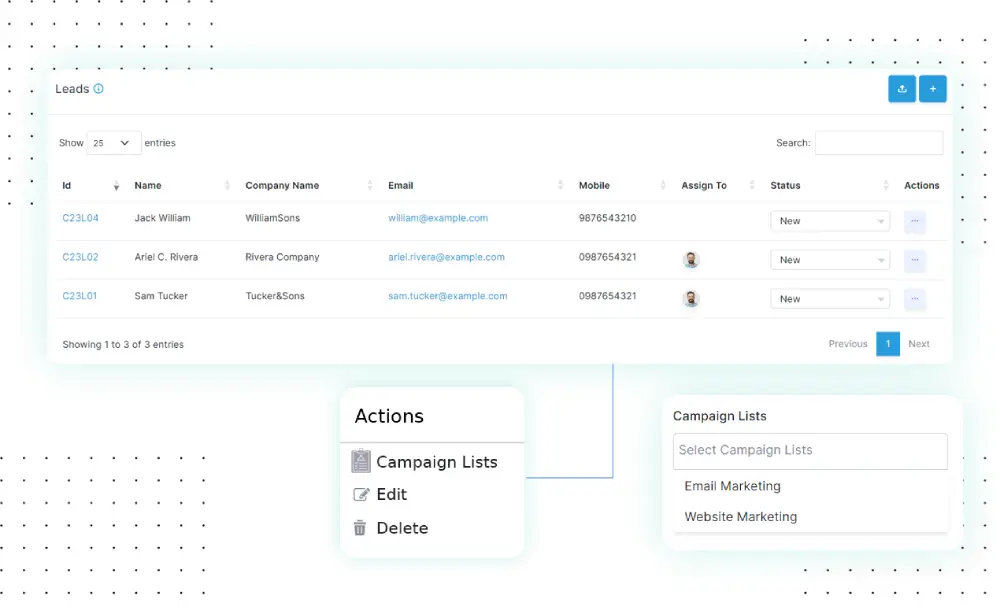Click inside the Search field
This screenshot has width=1000, height=614.
point(878,142)
